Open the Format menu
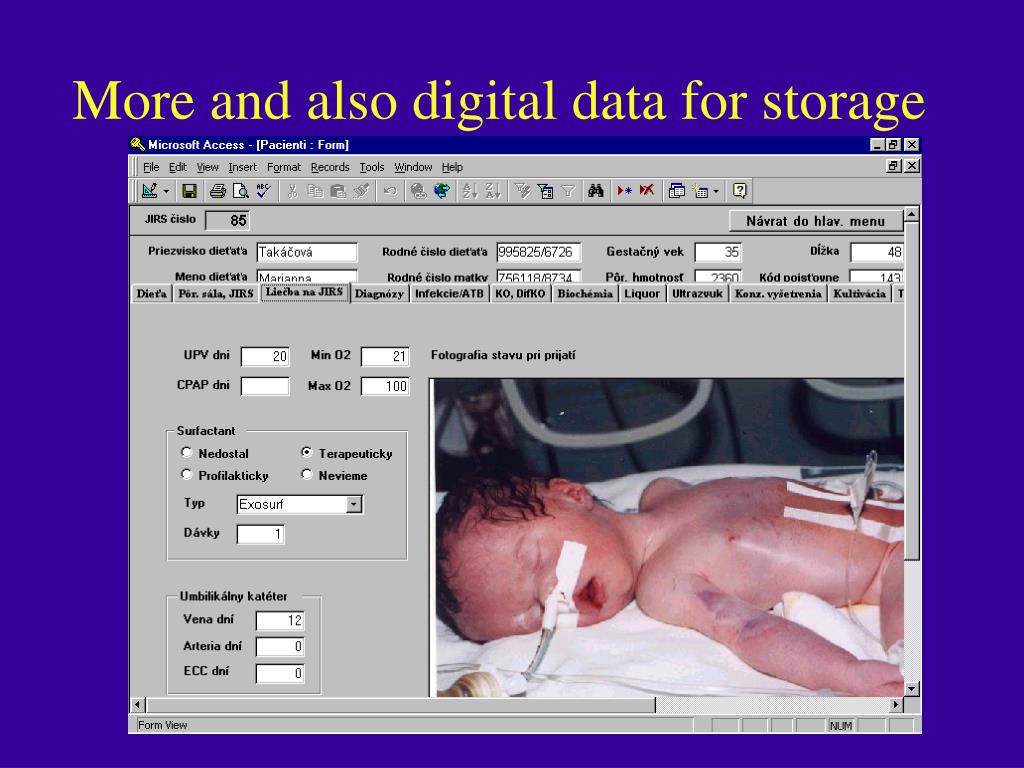 point(284,167)
